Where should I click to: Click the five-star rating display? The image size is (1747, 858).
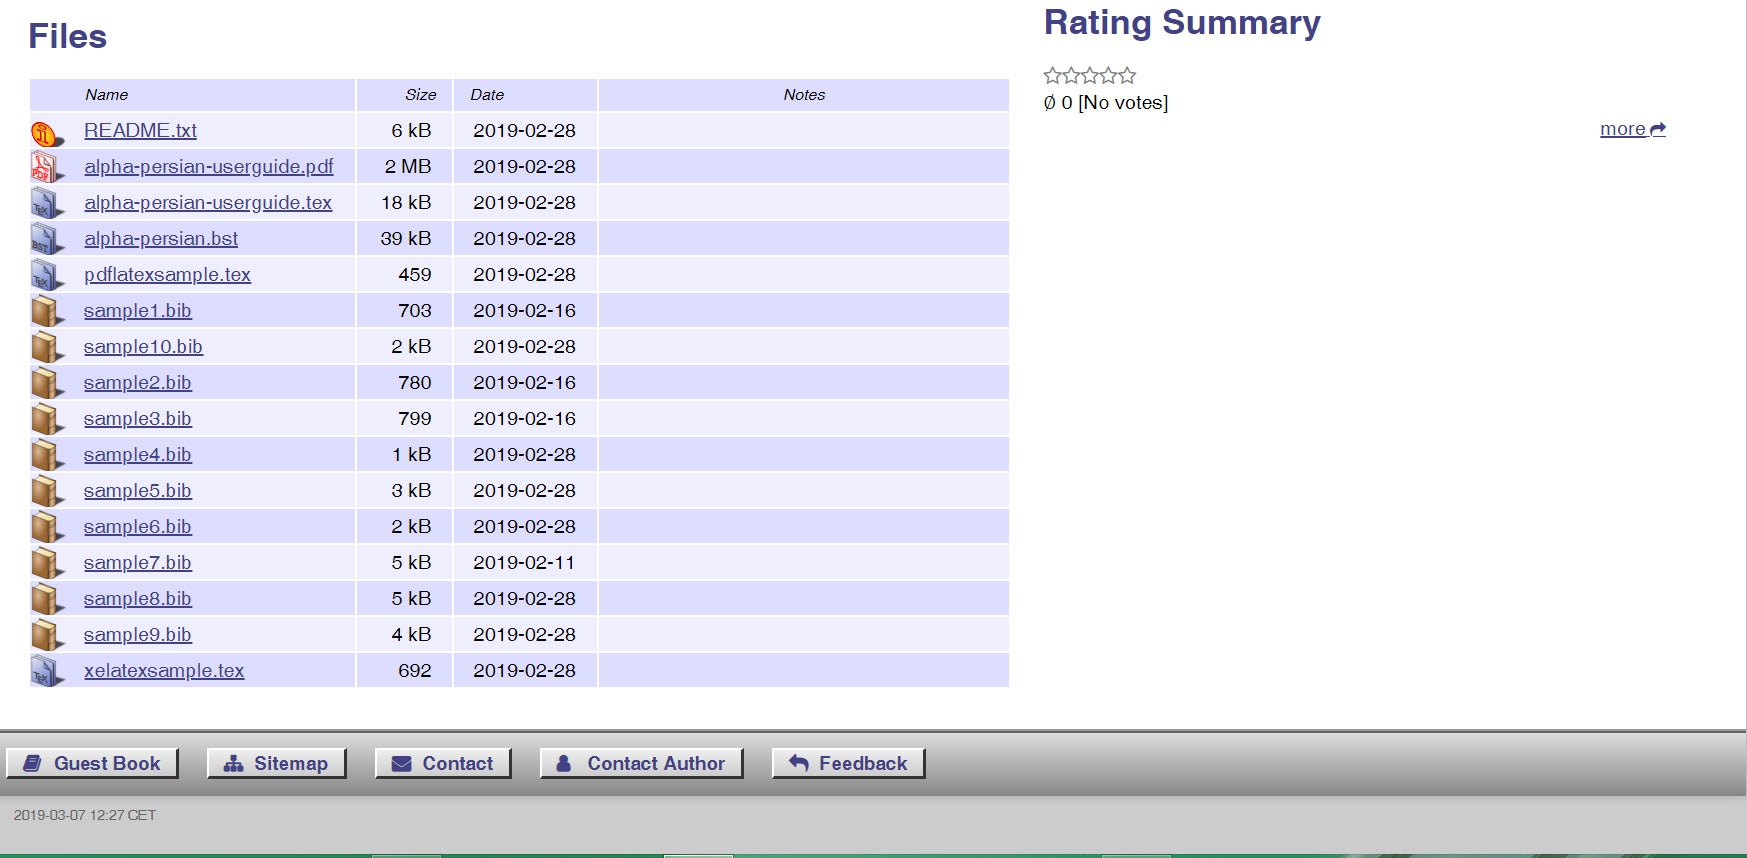point(1089,76)
